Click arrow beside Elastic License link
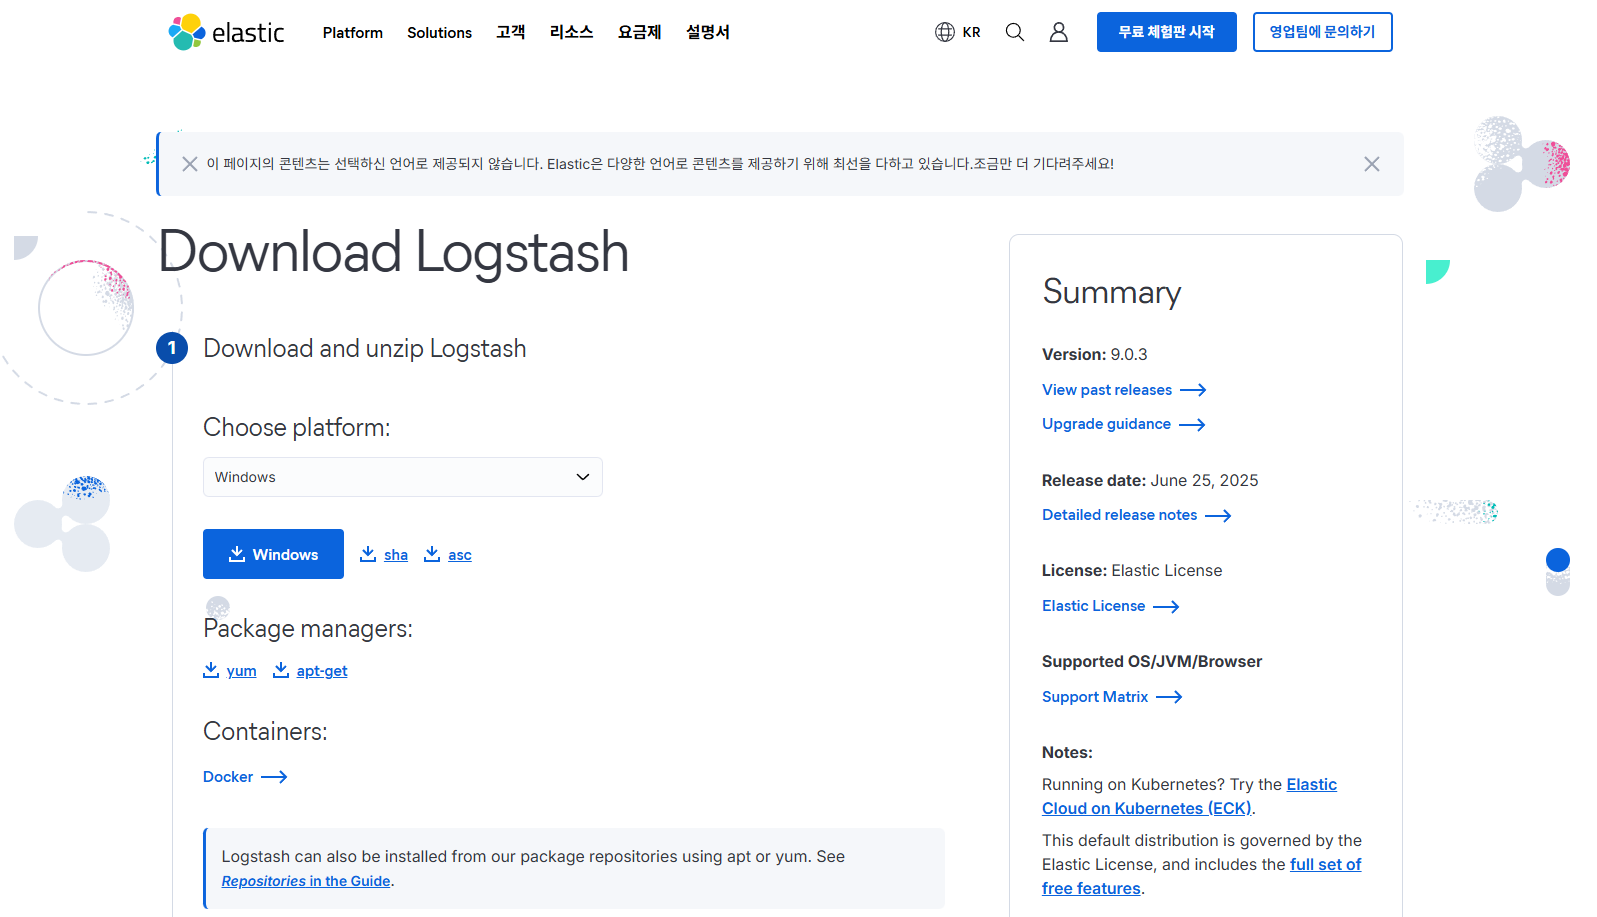 coord(1166,607)
